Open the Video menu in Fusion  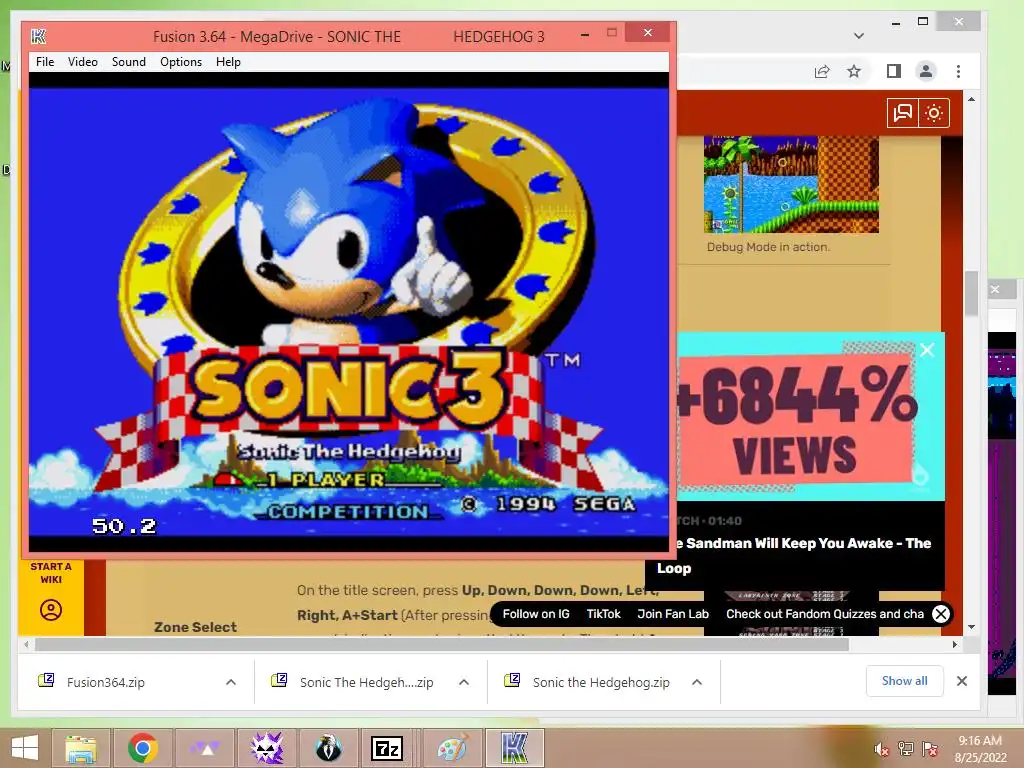tap(83, 62)
